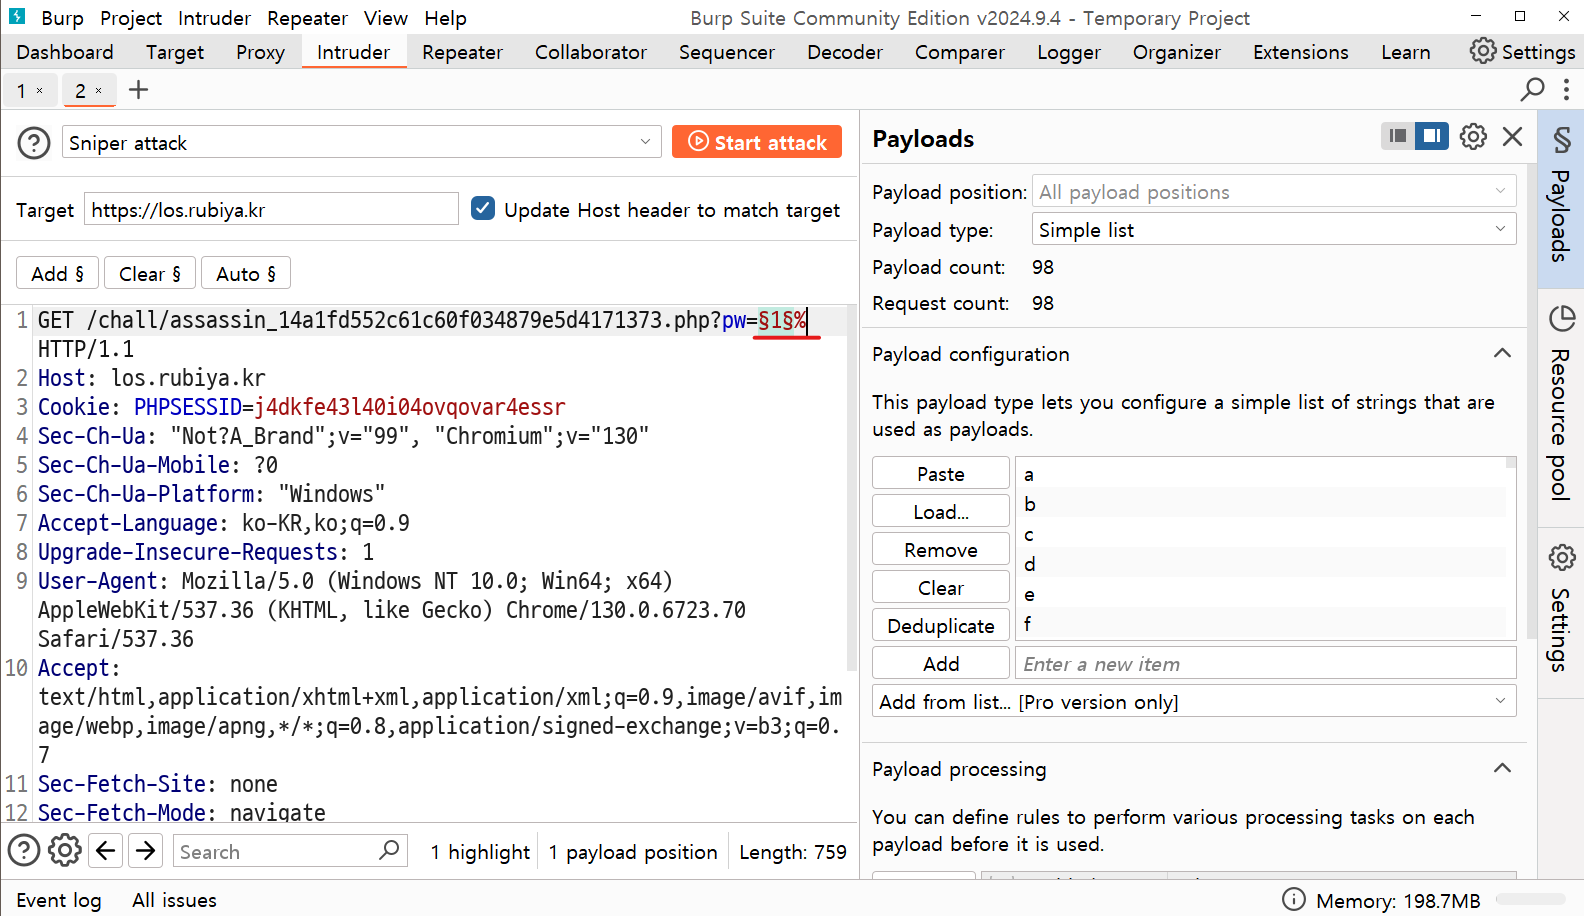Close Intruder tab 1
This screenshot has width=1584, height=916.
(40, 91)
